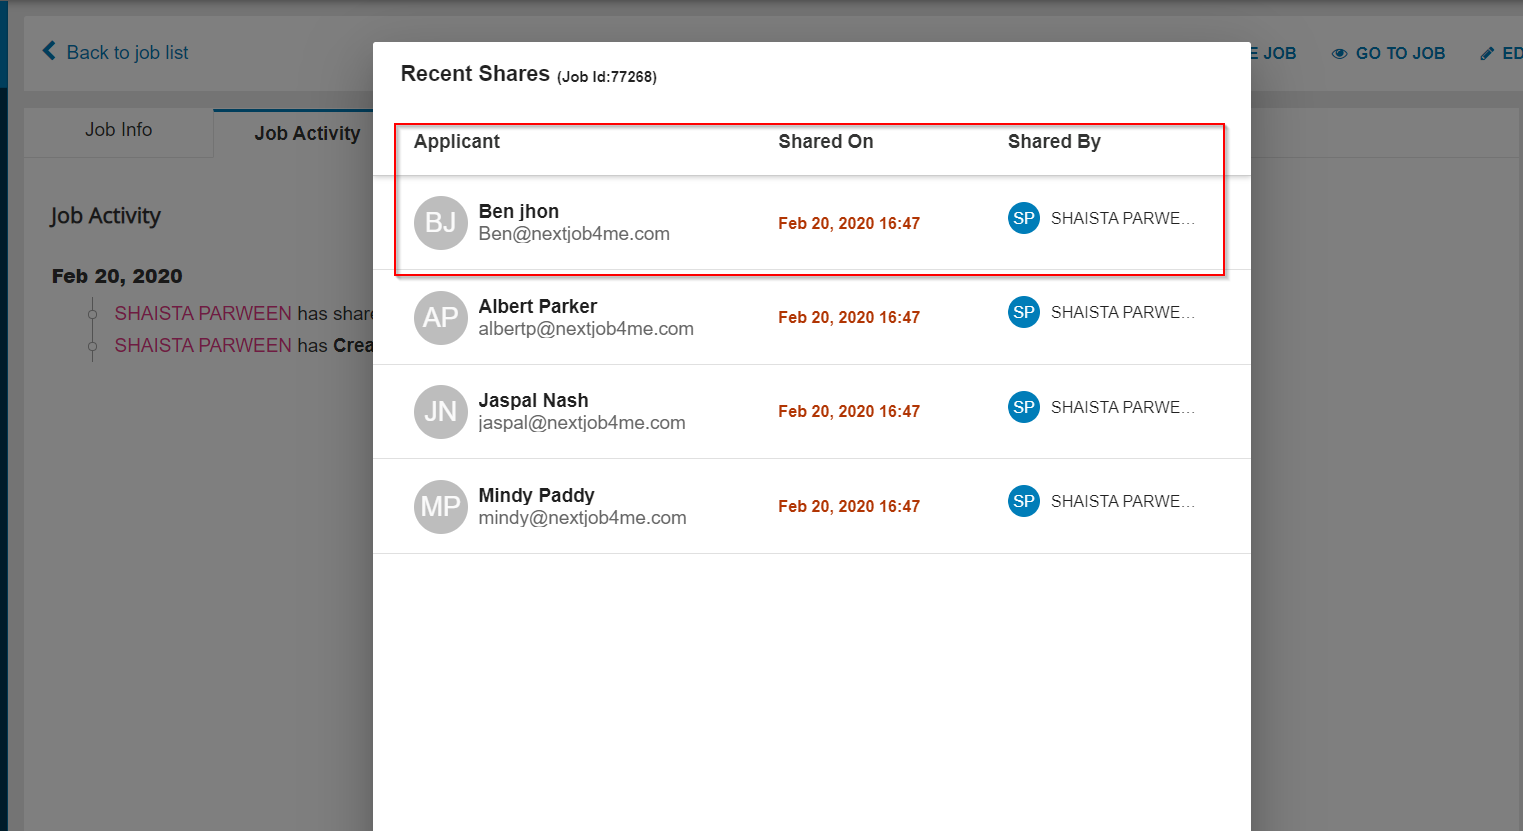Switch to the Job Activity tab

coord(306,133)
